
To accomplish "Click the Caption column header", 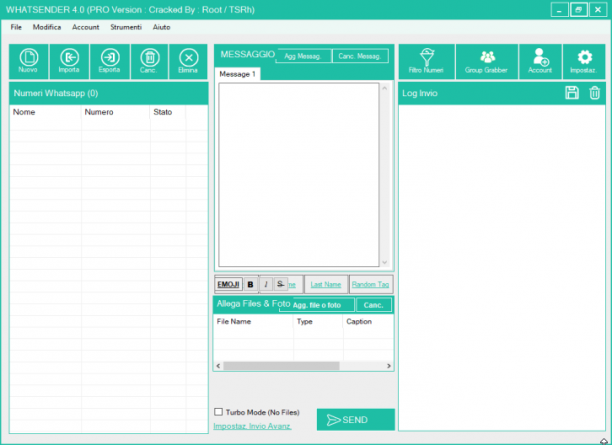I will pos(368,322).
